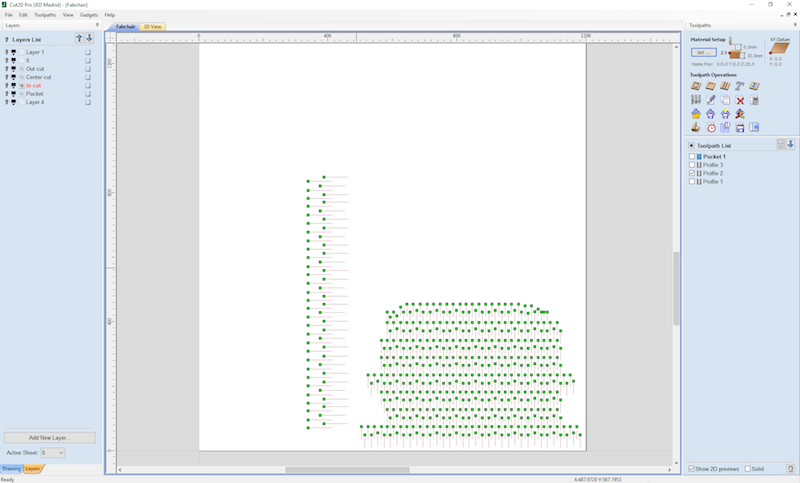Click the right-side sheet icon for In cut layer
This screenshot has height=483, width=800.
click(x=88, y=86)
